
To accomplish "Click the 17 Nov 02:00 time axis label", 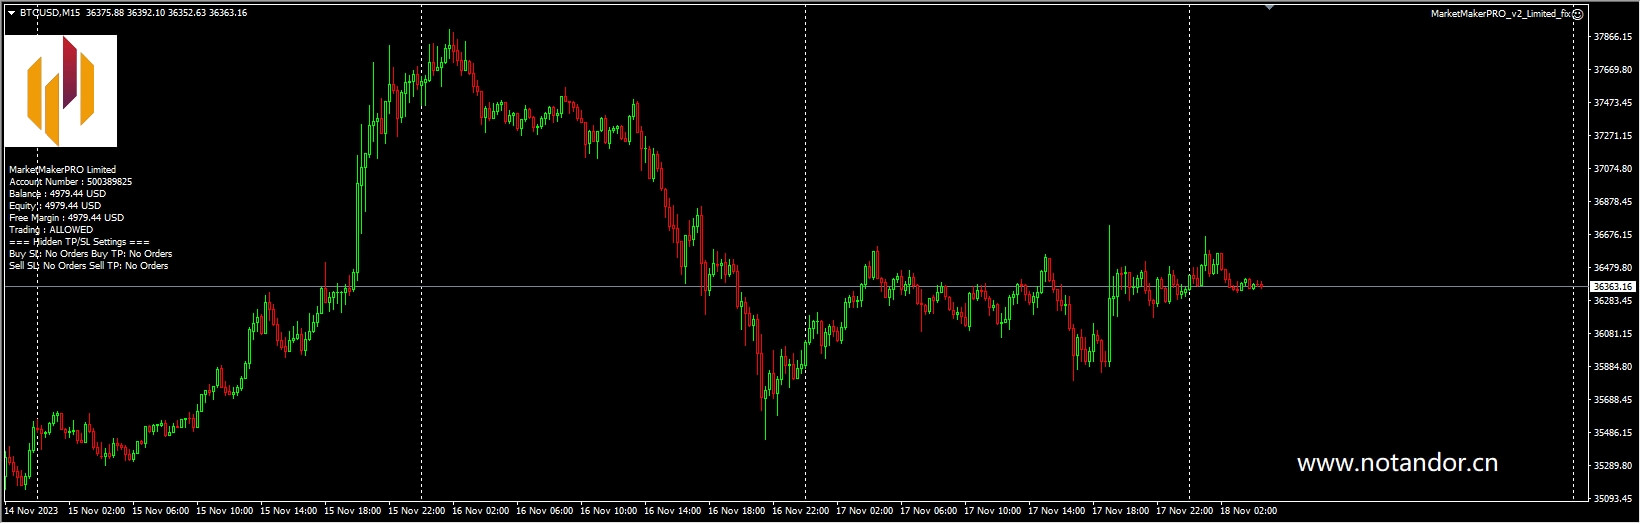I will pyautogui.click(x=865, y=511).
